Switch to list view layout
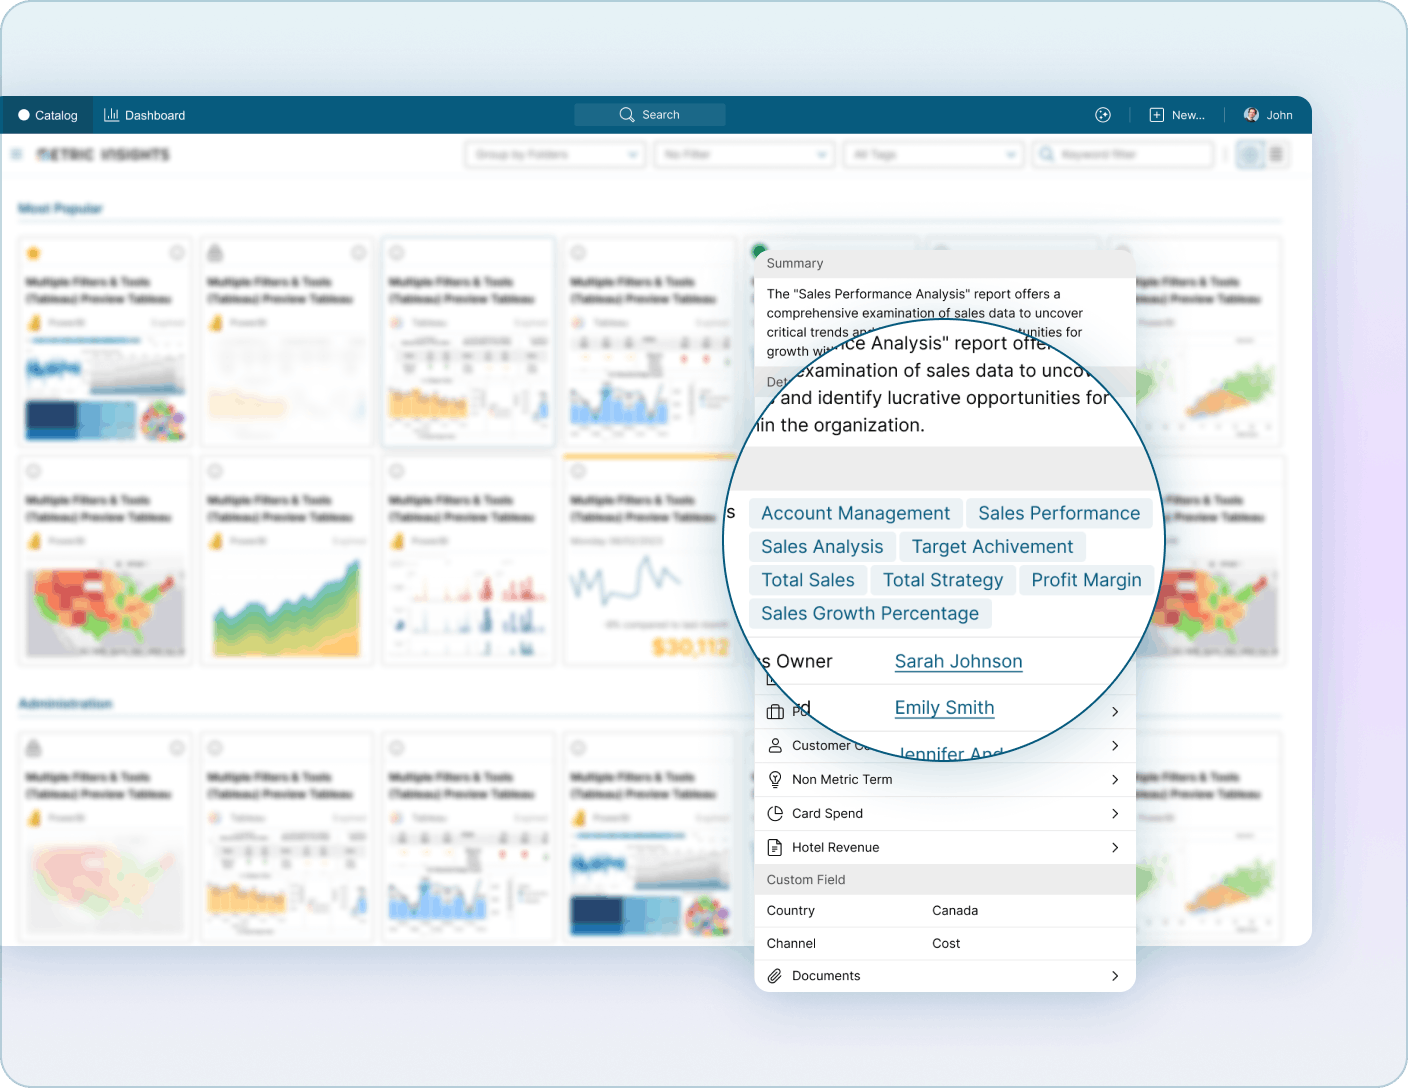The width and height of the screenshot is (1408, 1088). click(x=1277, y=154)
